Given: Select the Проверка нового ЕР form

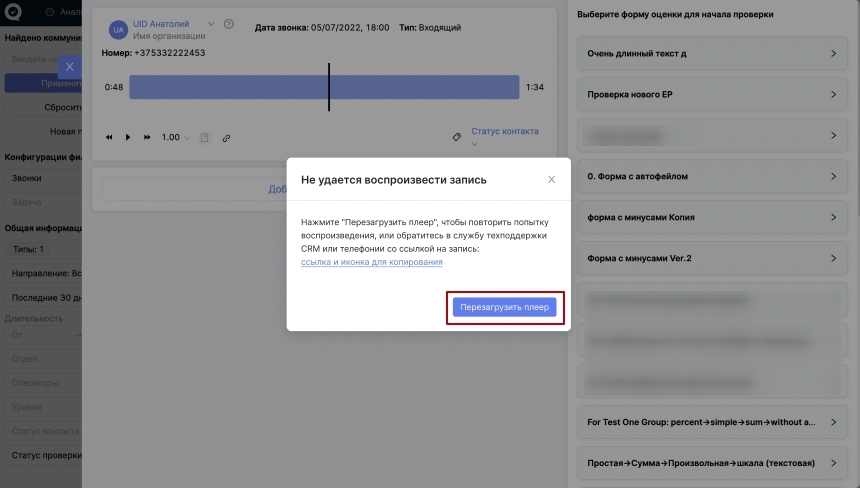Looking at the screenshot, I should coord(711,94).
